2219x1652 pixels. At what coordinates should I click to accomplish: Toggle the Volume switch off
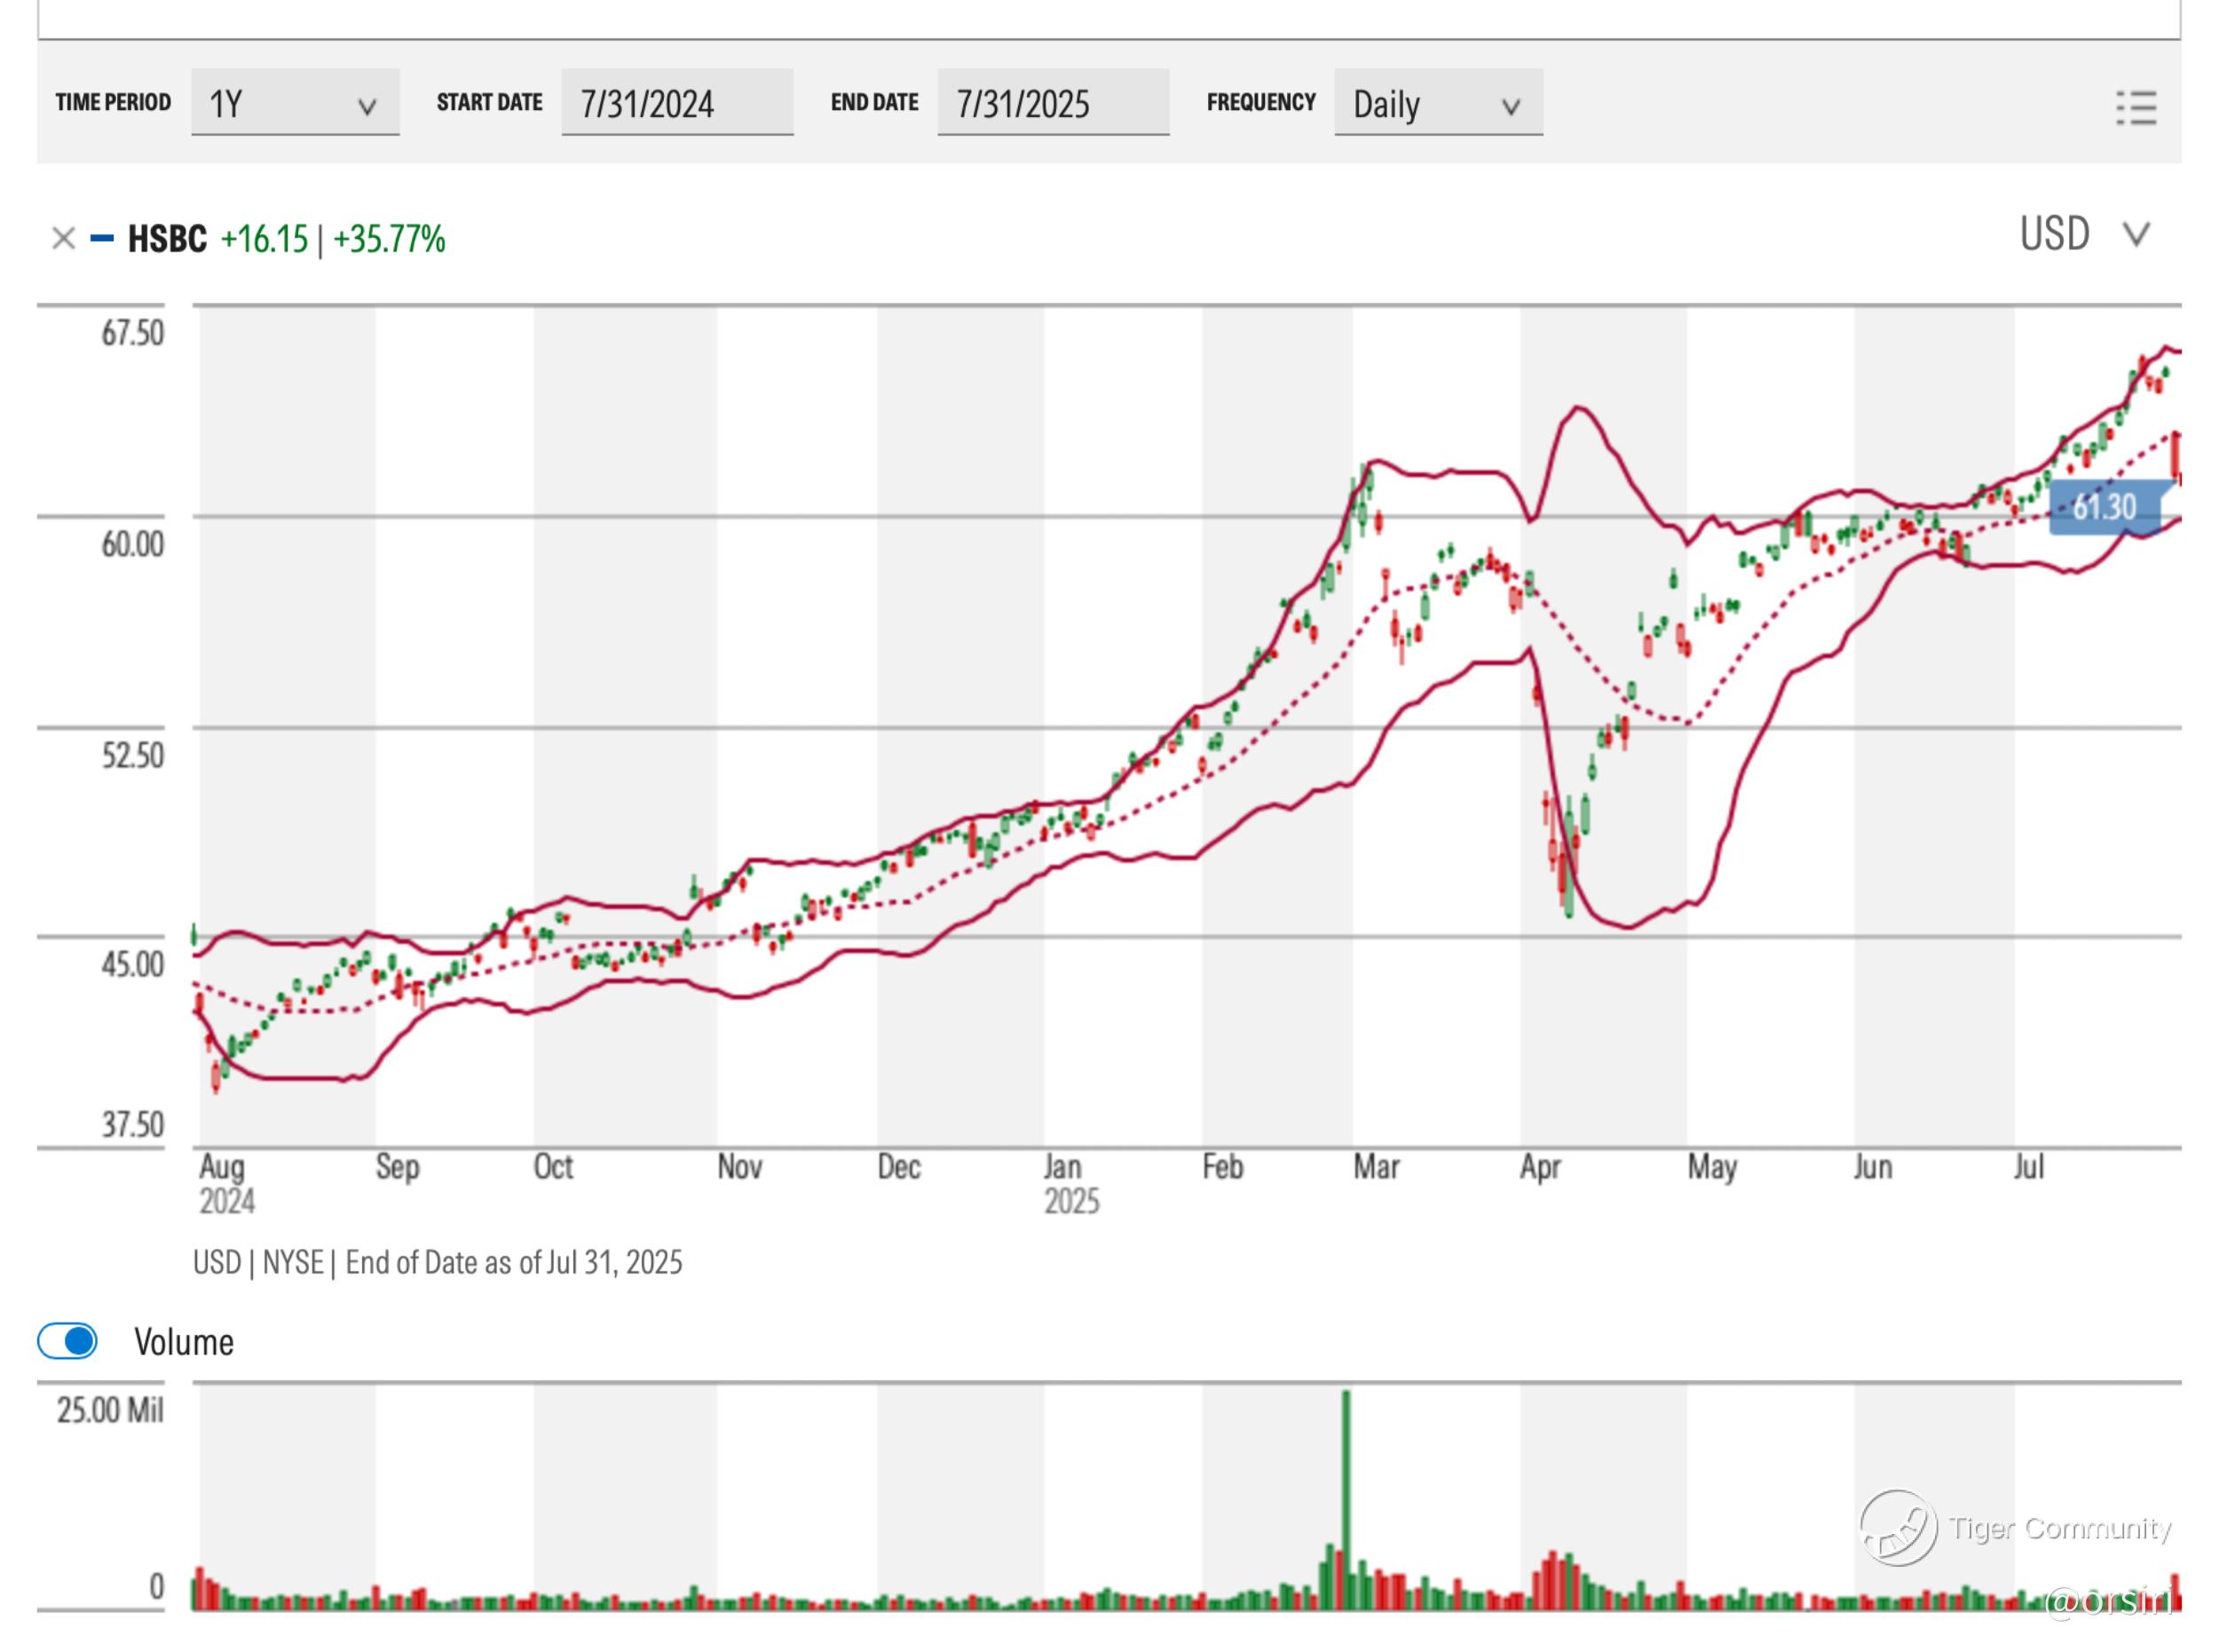coord(67,1341)
